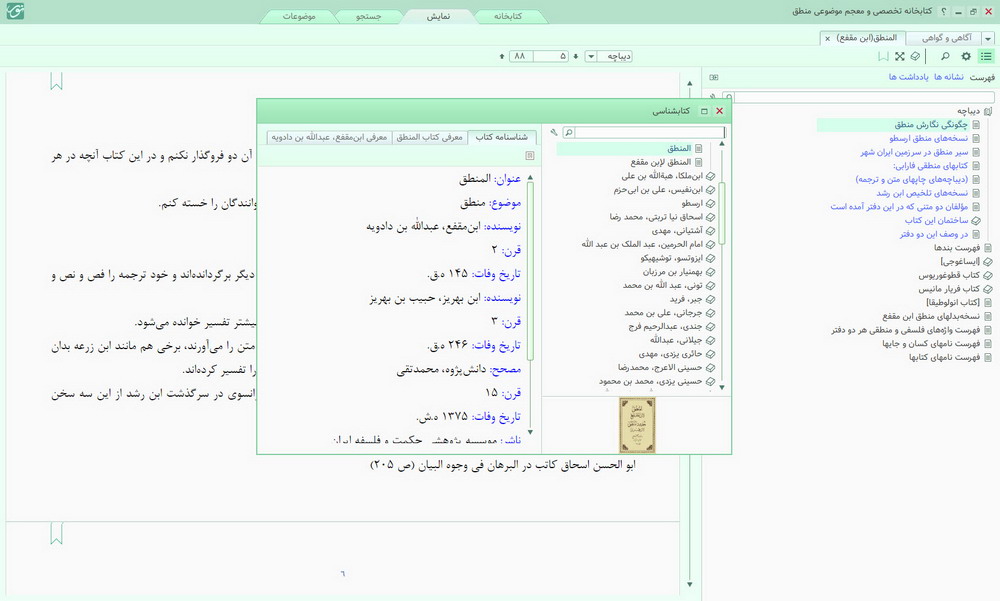Image resolution: width=1000 pixels, height=601 pixels.
Task: Expand کتاب قطوغوریوس in the contents tree
Action: pyautogui.click(x=988, y=275)
